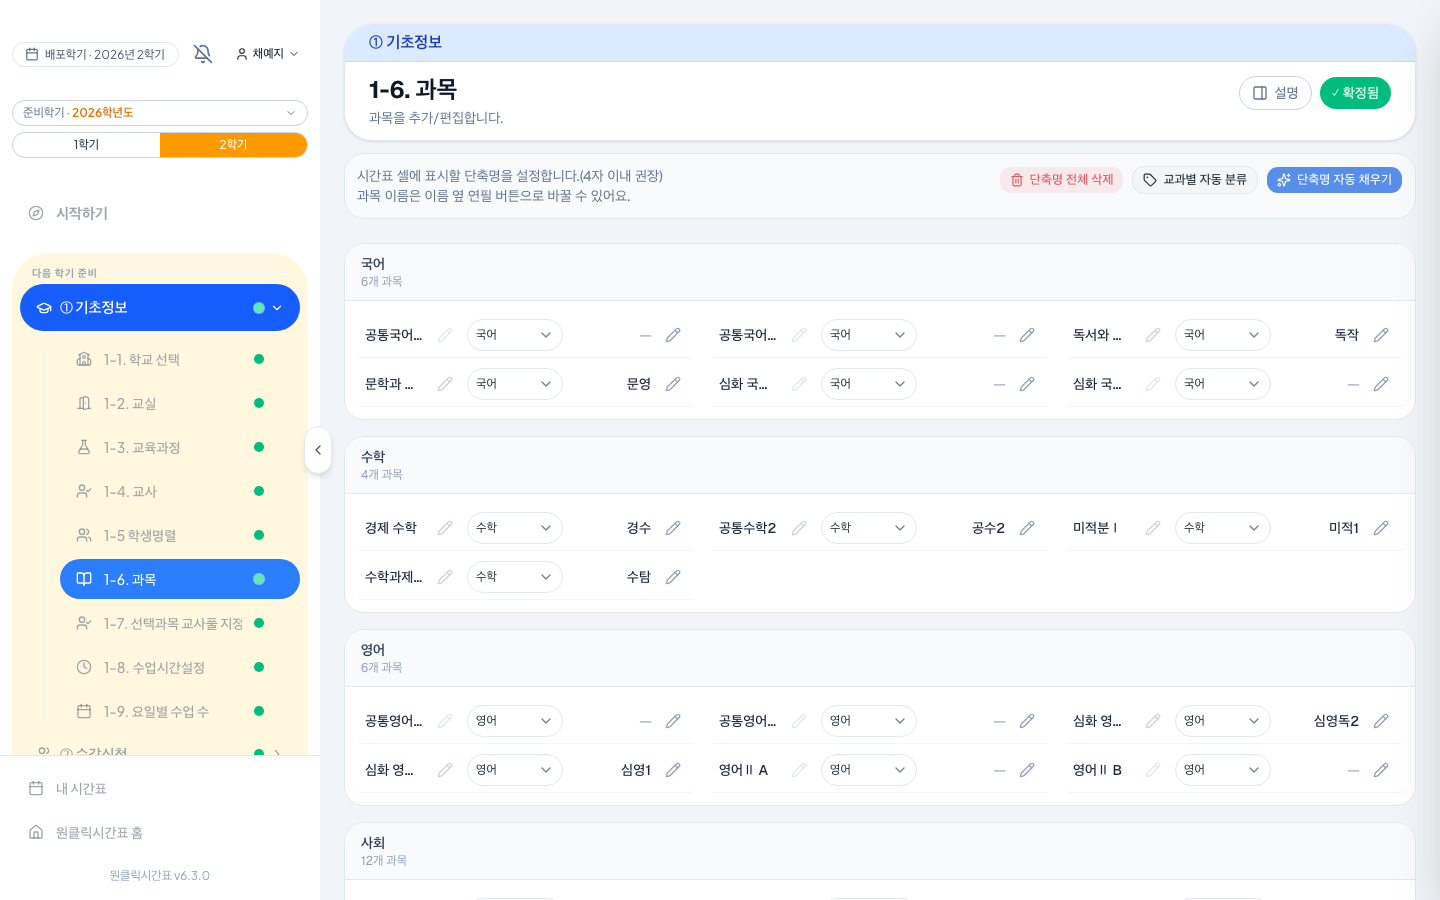Rename 독서와 subject with its pencil icon

click(1153, 335)
